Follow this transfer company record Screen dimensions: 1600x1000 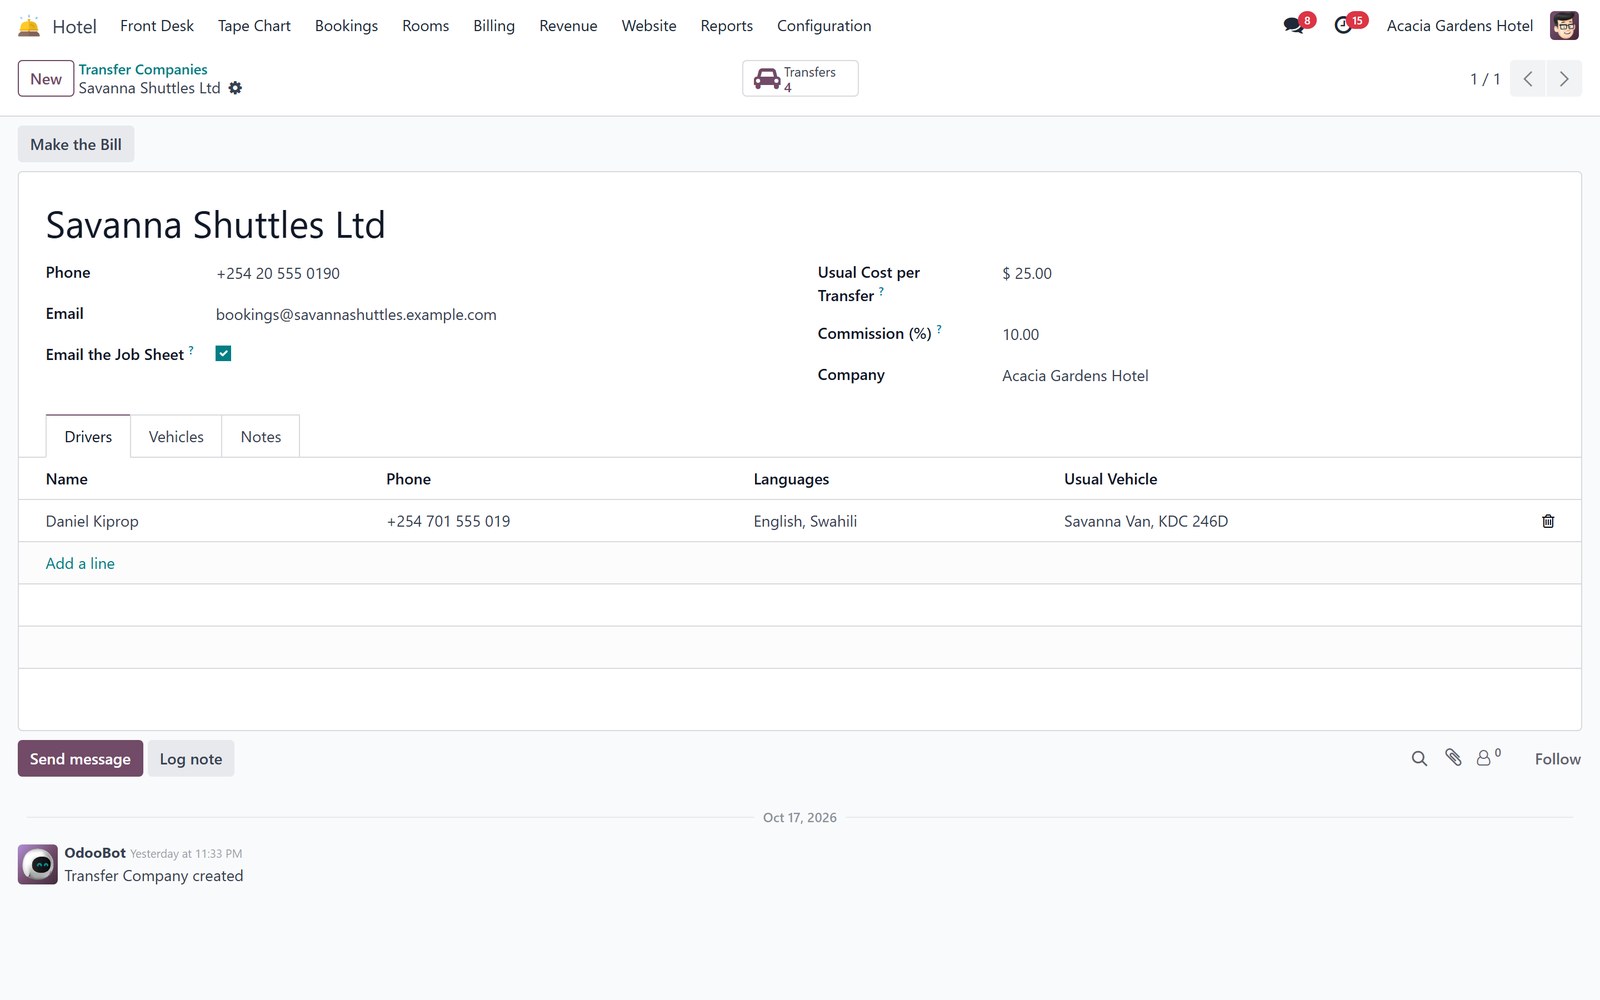point(1557,759)
